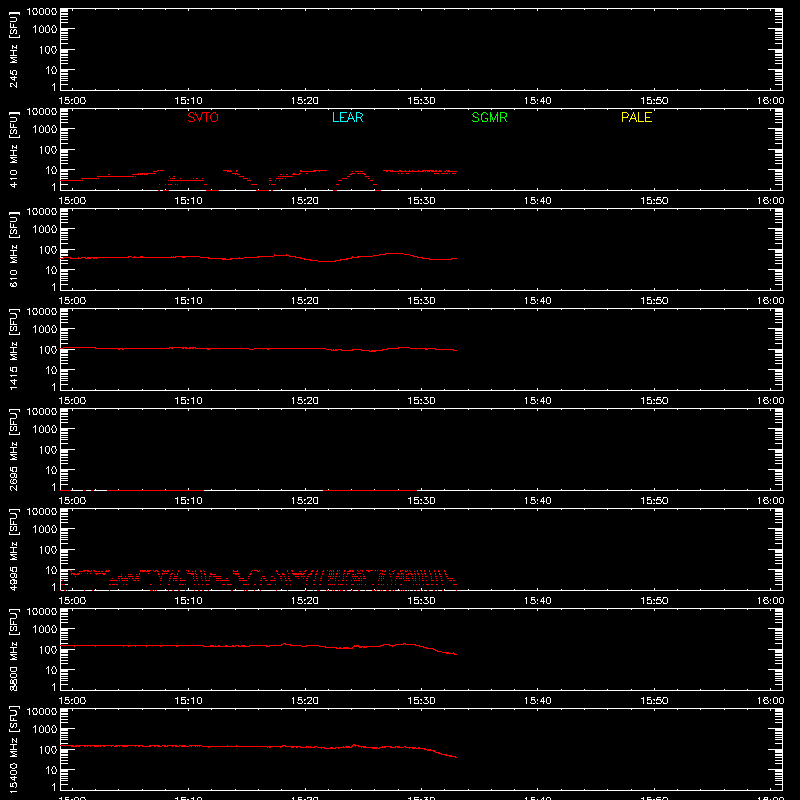800x800 pixels.
Task: Click the 15400 MHz [SFU] axis title
Action: point(13,749)
